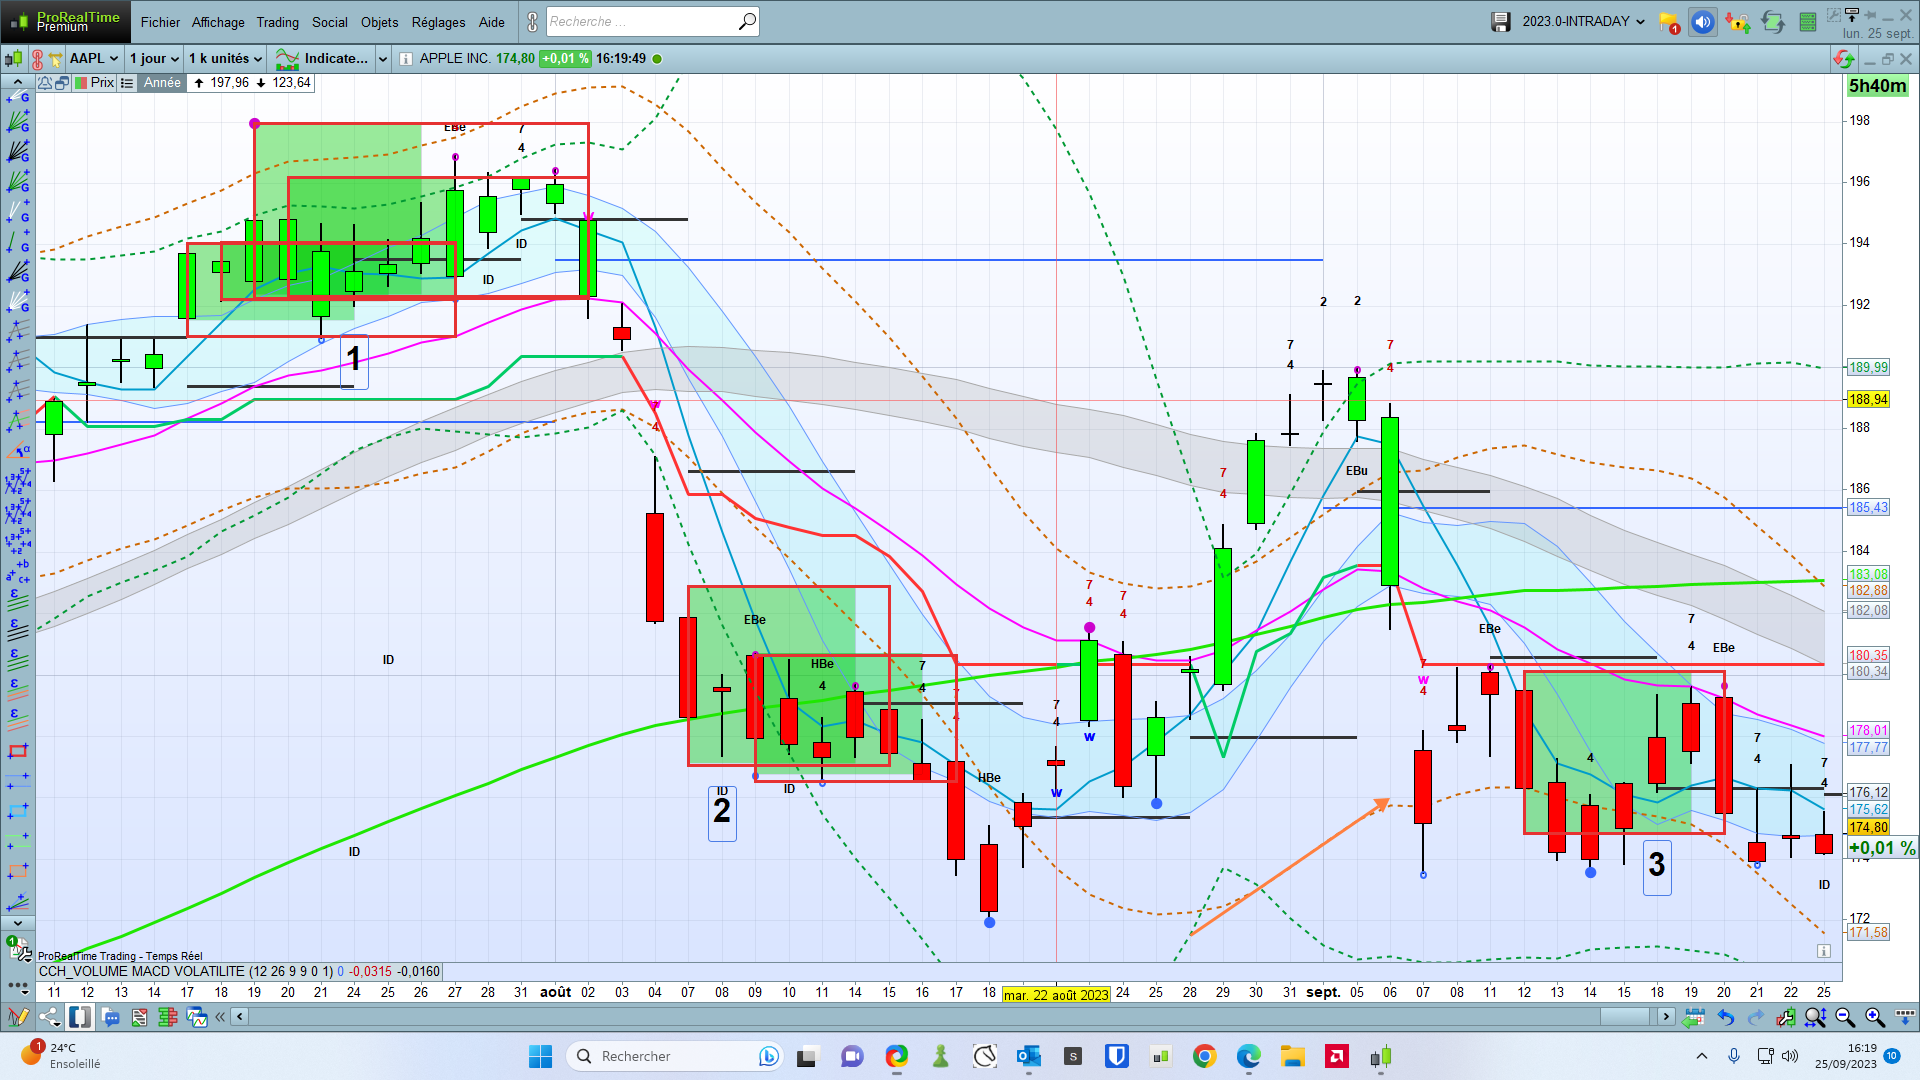Toggle the drawing pencil mode button
This screenshot has width=1920, height=1080.
click(x=18, y=1017)
